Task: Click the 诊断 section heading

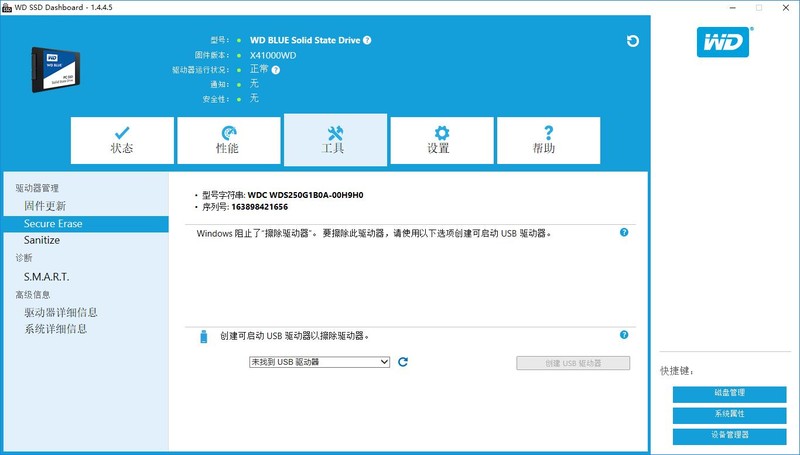Action: pyautogui.click(x=24, y=258)
